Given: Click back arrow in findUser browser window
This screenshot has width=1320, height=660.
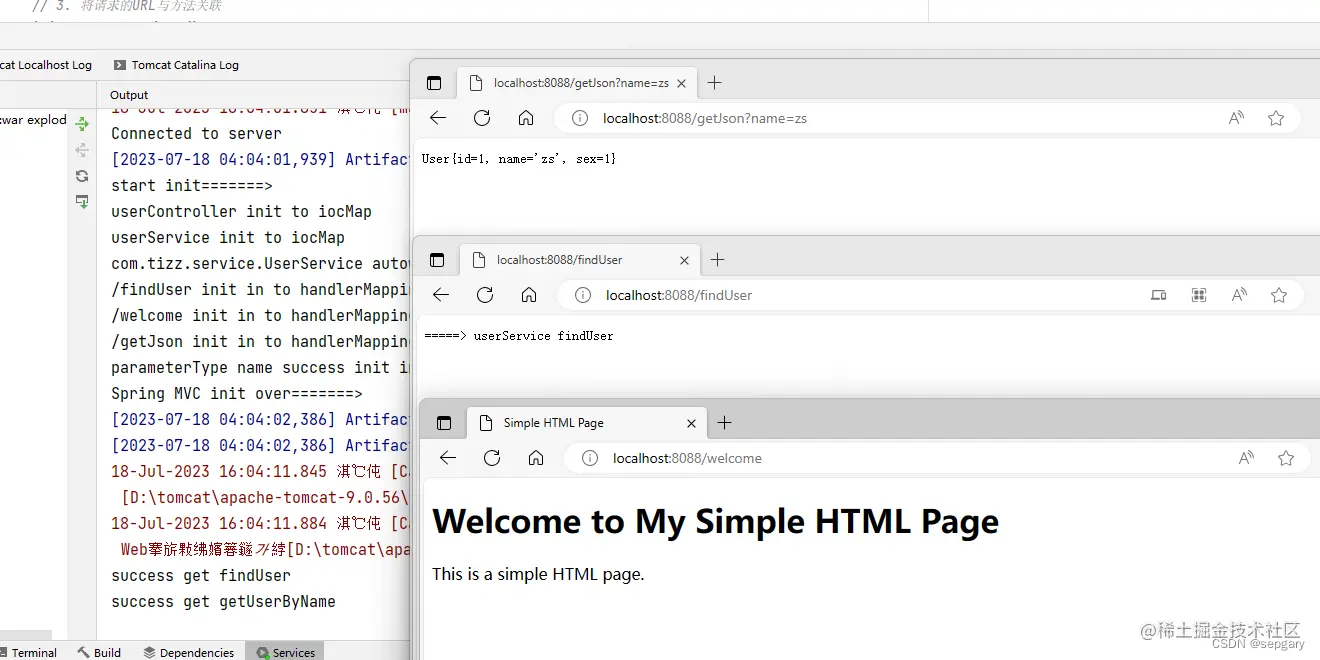Looking at the screenshot, I should point(441,295).
